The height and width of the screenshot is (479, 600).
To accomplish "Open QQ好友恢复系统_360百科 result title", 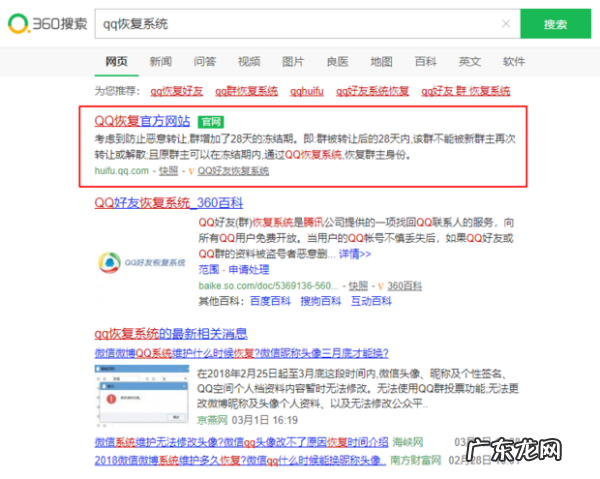I will point(169,202).
